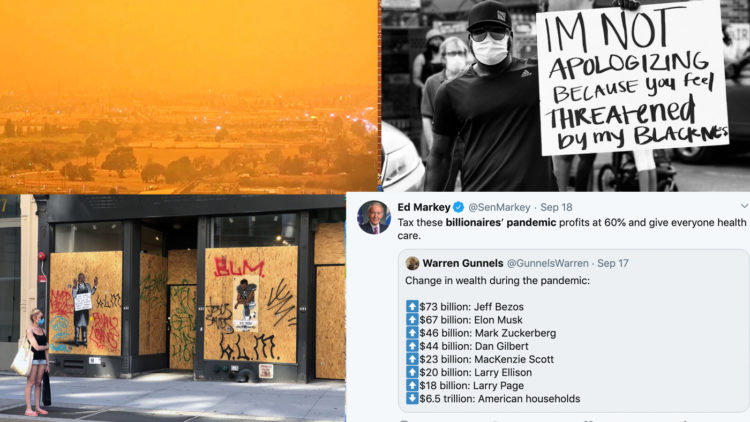750x422 pixels.
Task: Click bold 'billionaires' pandemic' text in tweet
Action: pos(501,222)
